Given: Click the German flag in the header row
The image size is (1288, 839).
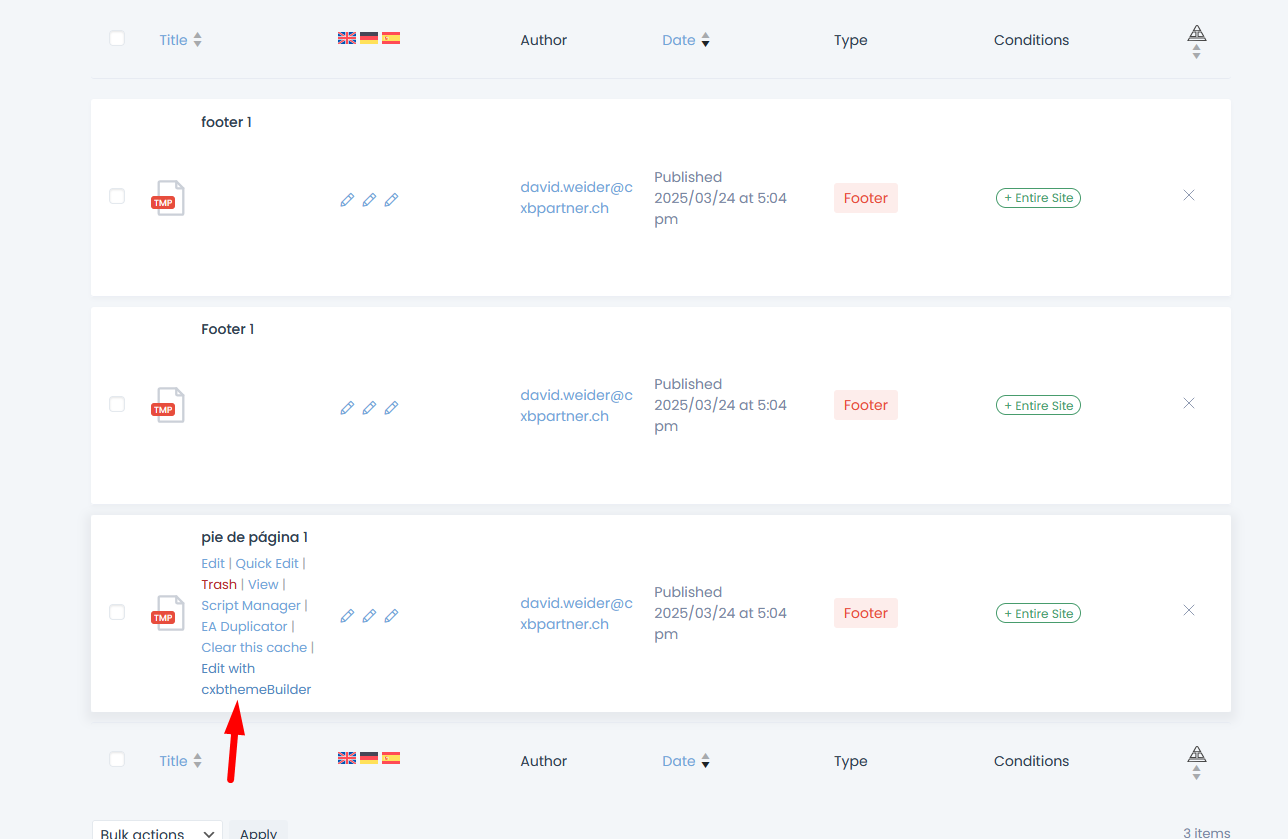Looking at the screenshot, I should pos(369,38).
